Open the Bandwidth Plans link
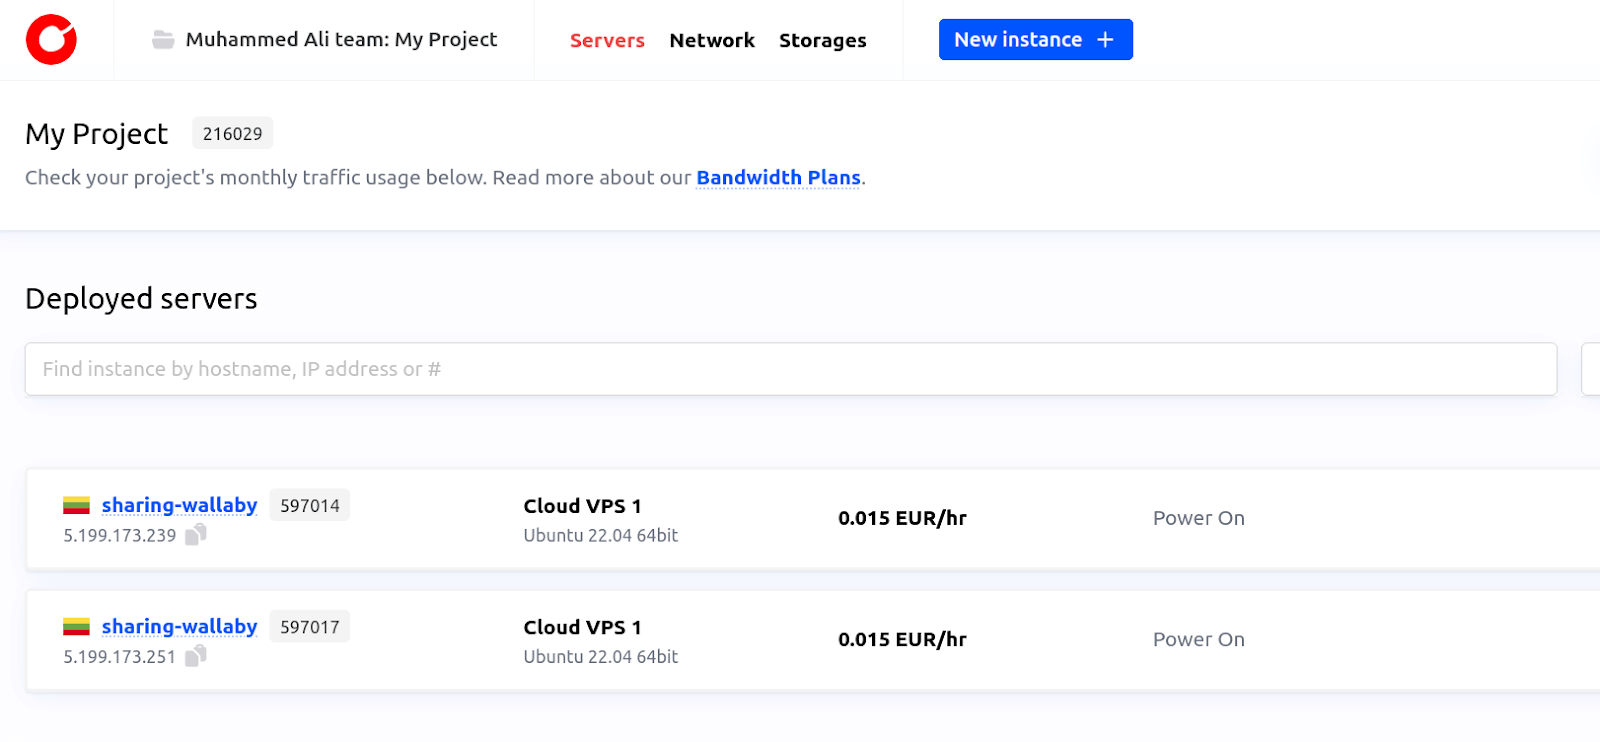The height and width of the screenshot is (742, 1600). coord(778,178)
